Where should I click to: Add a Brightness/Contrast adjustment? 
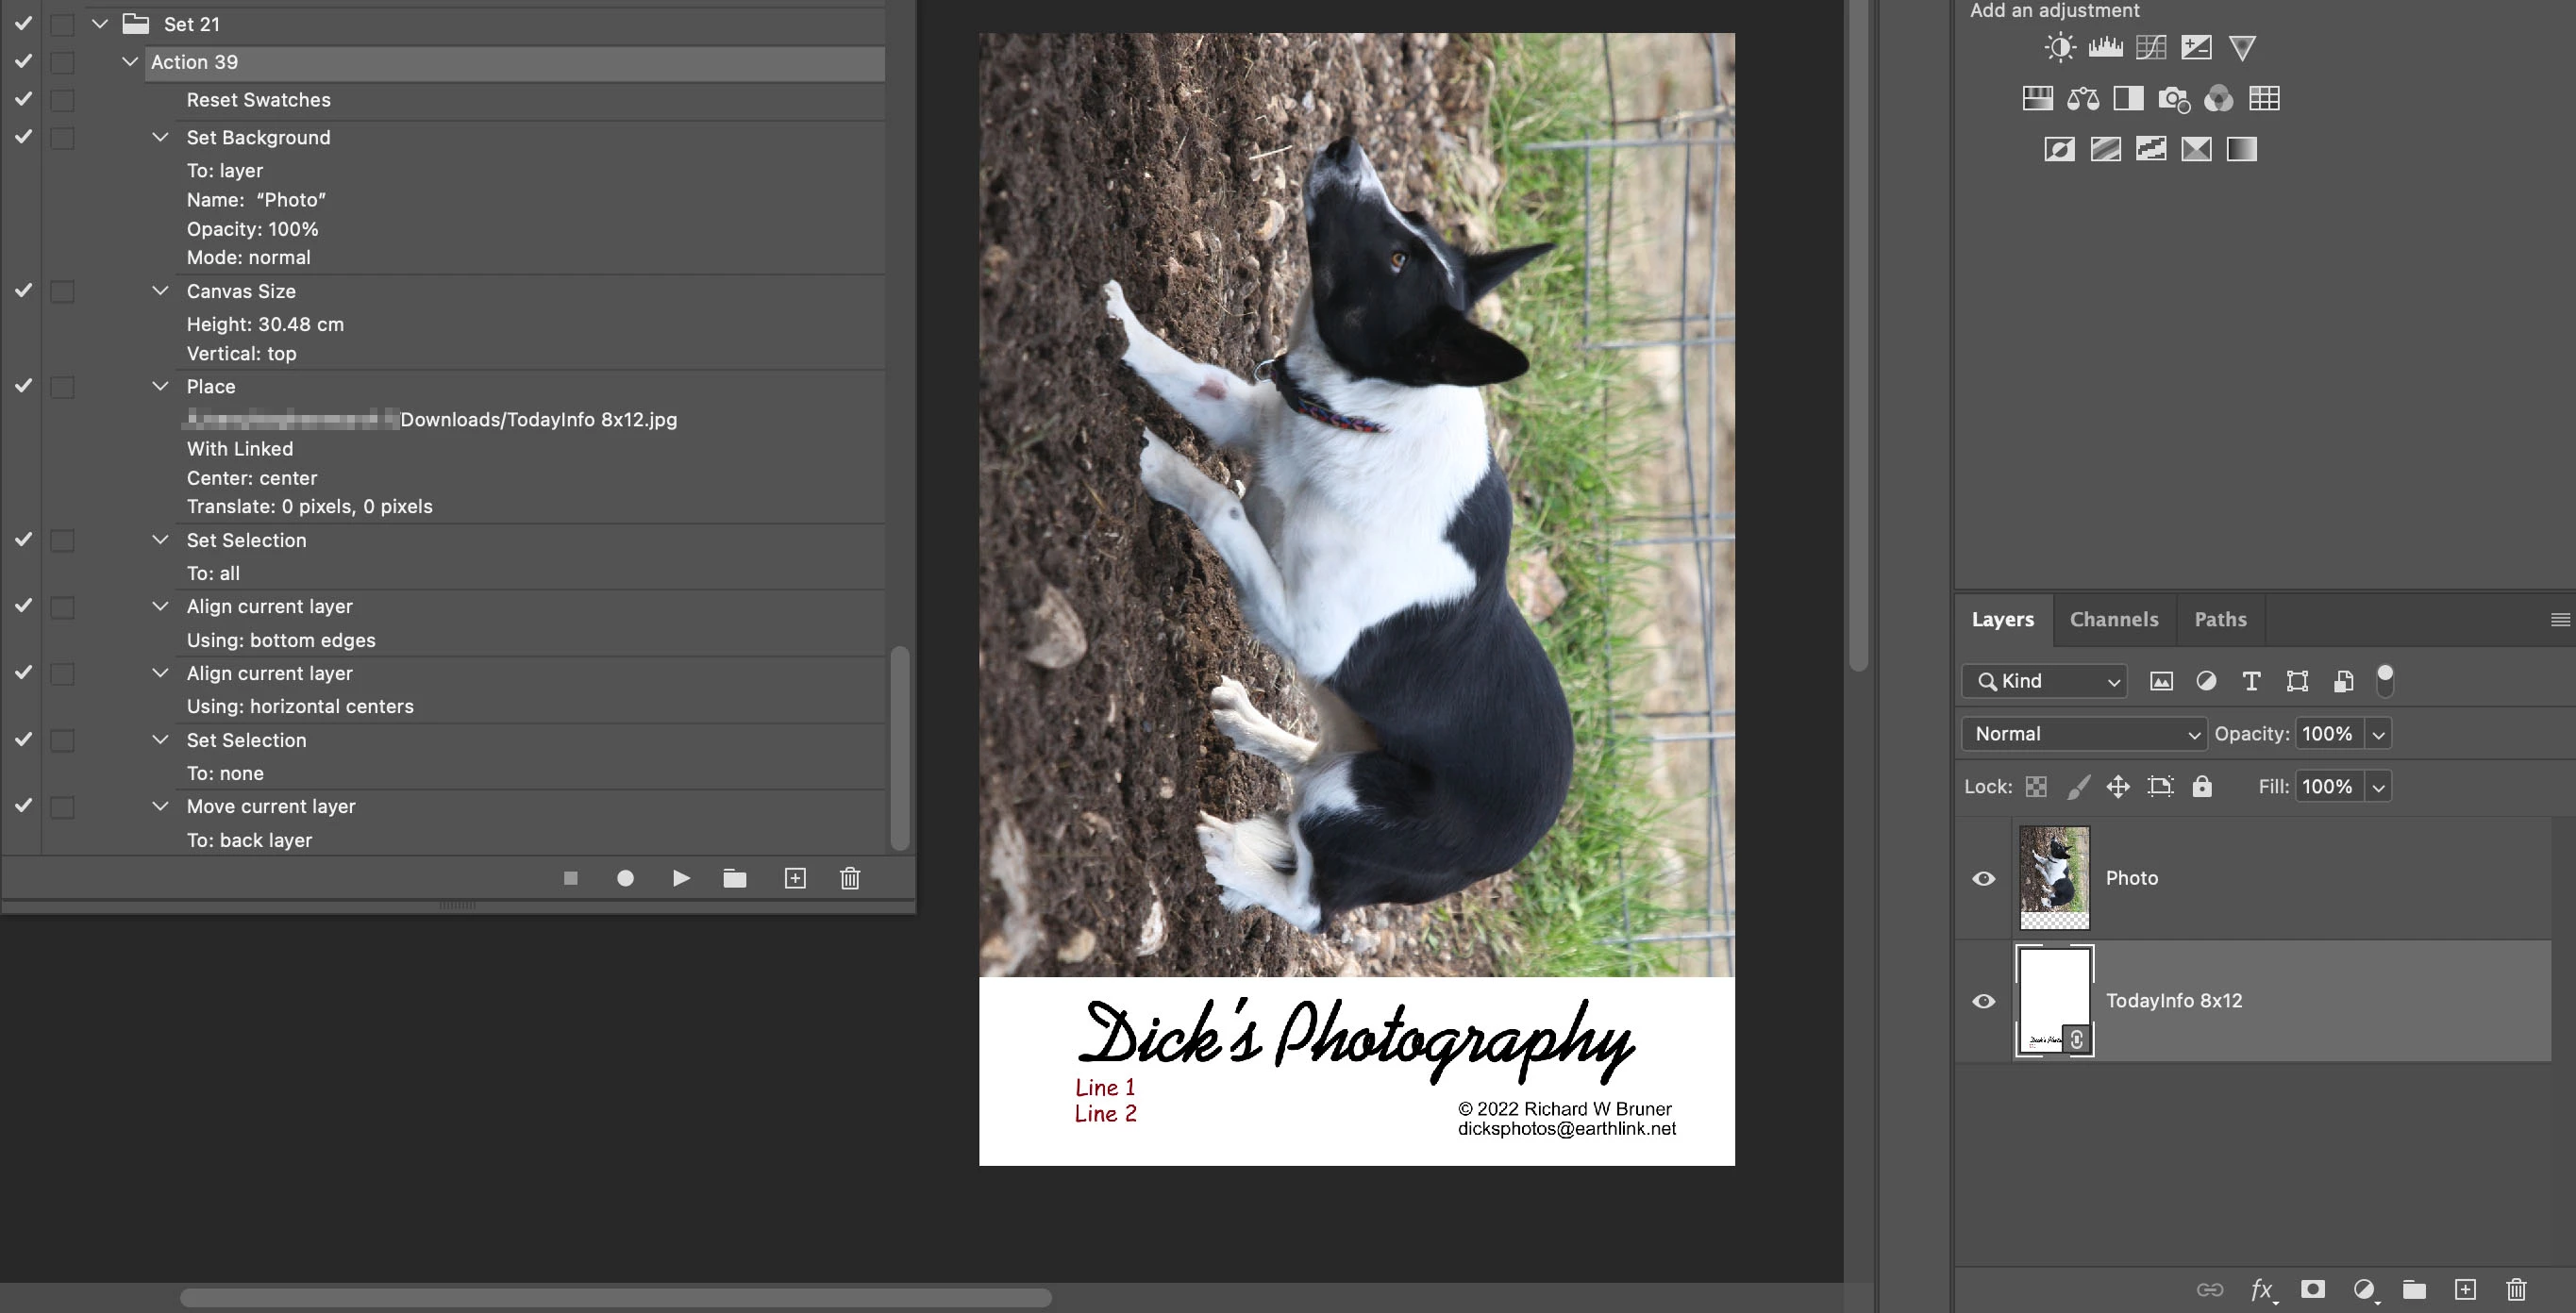[2059, 47]
